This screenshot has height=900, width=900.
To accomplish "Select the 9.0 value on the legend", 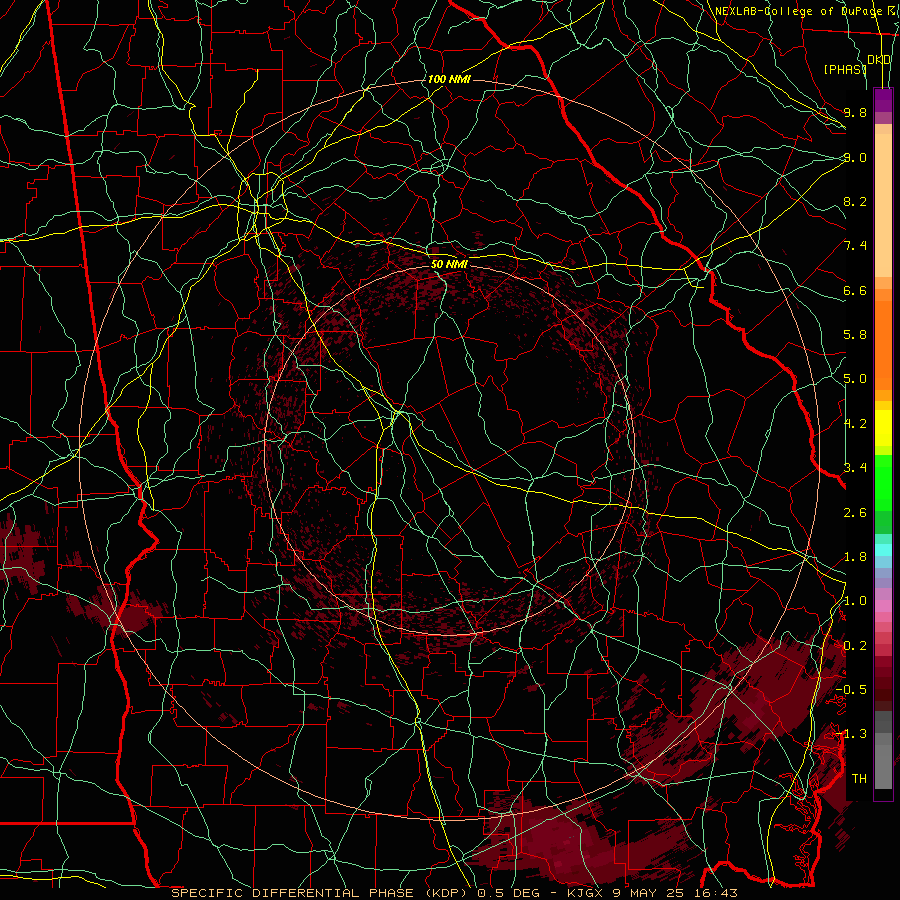I will [x=855, y=157].
